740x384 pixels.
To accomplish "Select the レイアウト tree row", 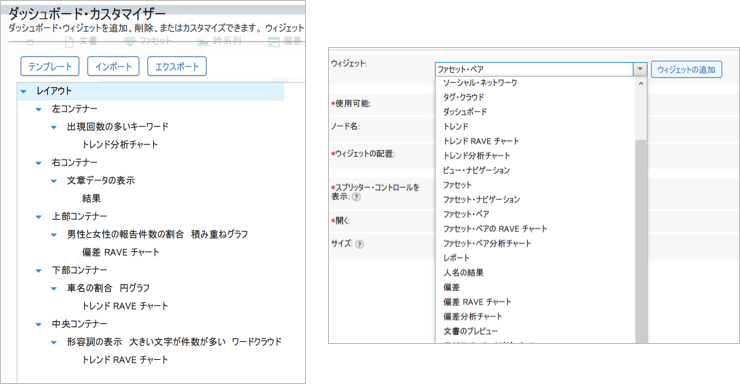I will pyautogui.click(x=151, y=91).
